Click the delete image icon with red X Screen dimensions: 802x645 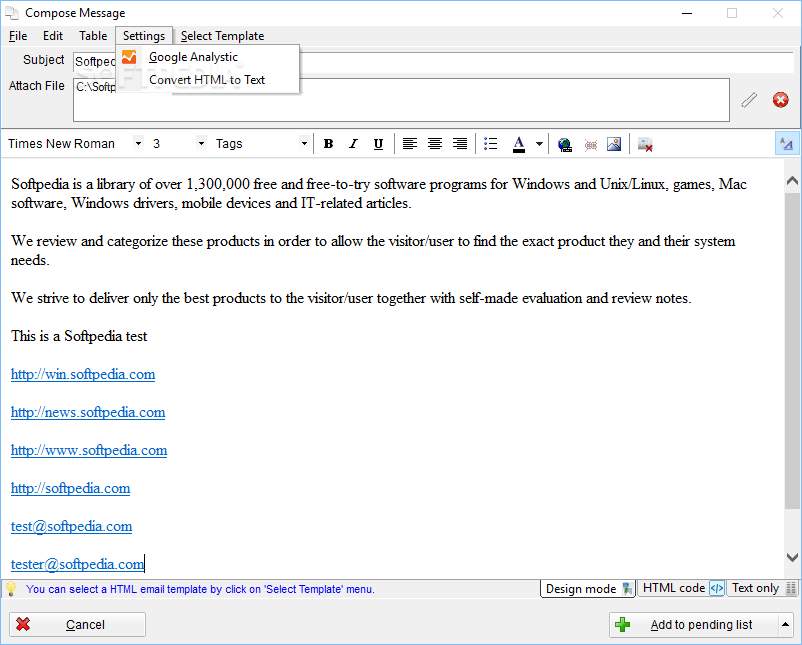645,145
